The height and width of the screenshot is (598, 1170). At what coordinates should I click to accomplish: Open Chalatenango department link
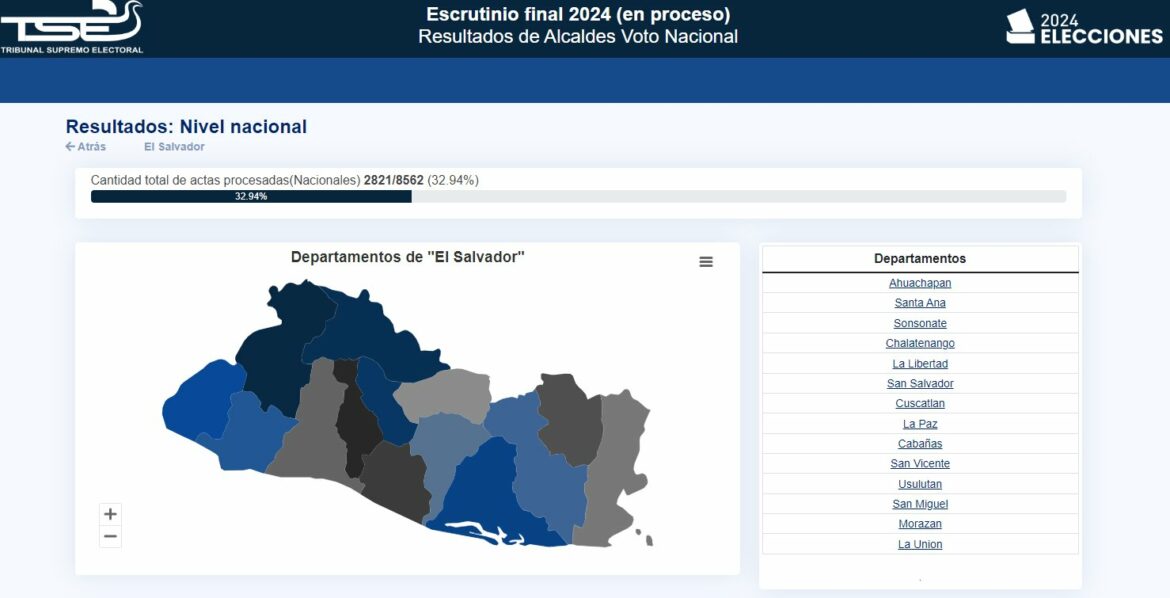point(920,343)
